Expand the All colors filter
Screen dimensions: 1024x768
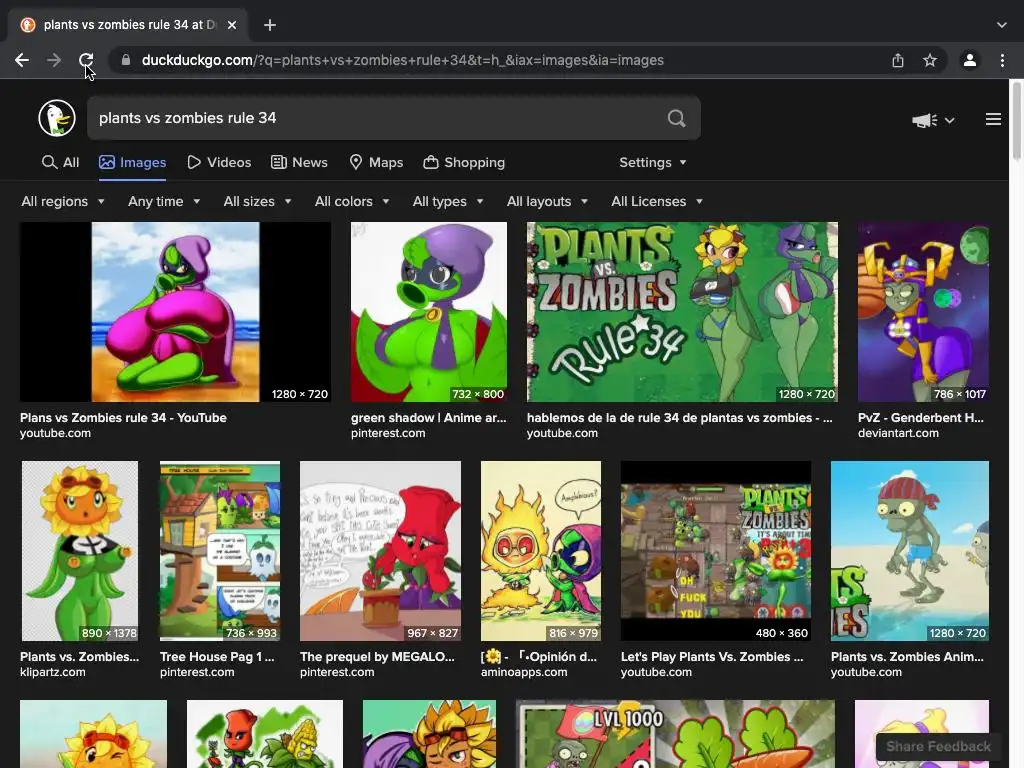(352, 202)
